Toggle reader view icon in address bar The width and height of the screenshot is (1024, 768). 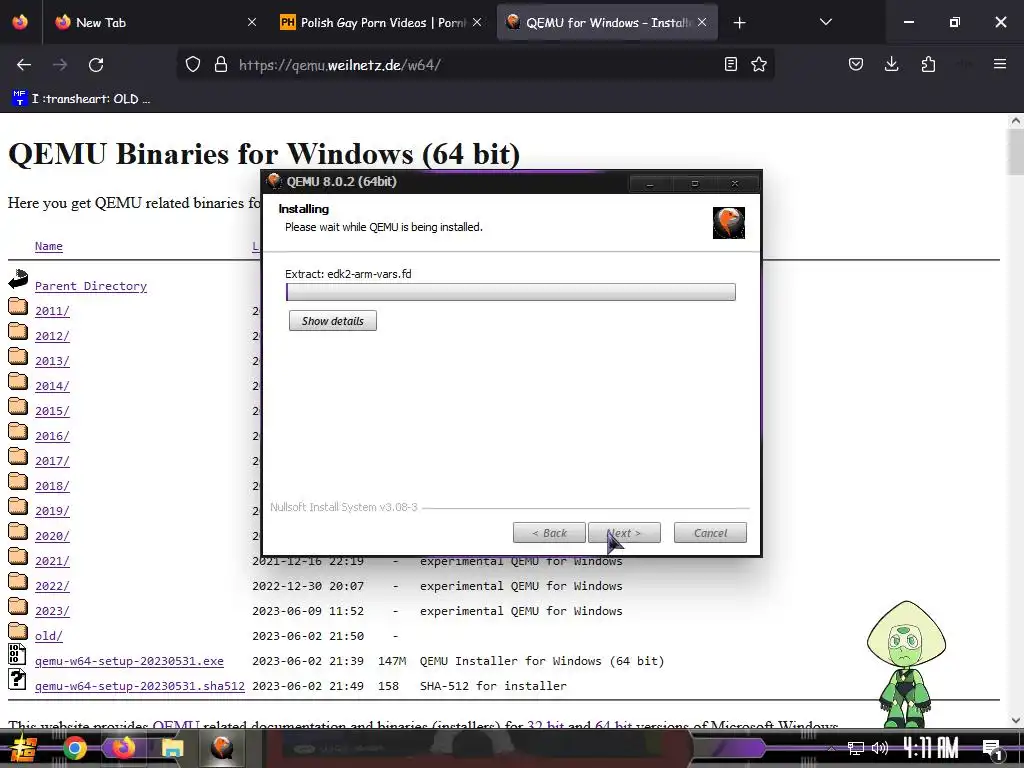731,64
